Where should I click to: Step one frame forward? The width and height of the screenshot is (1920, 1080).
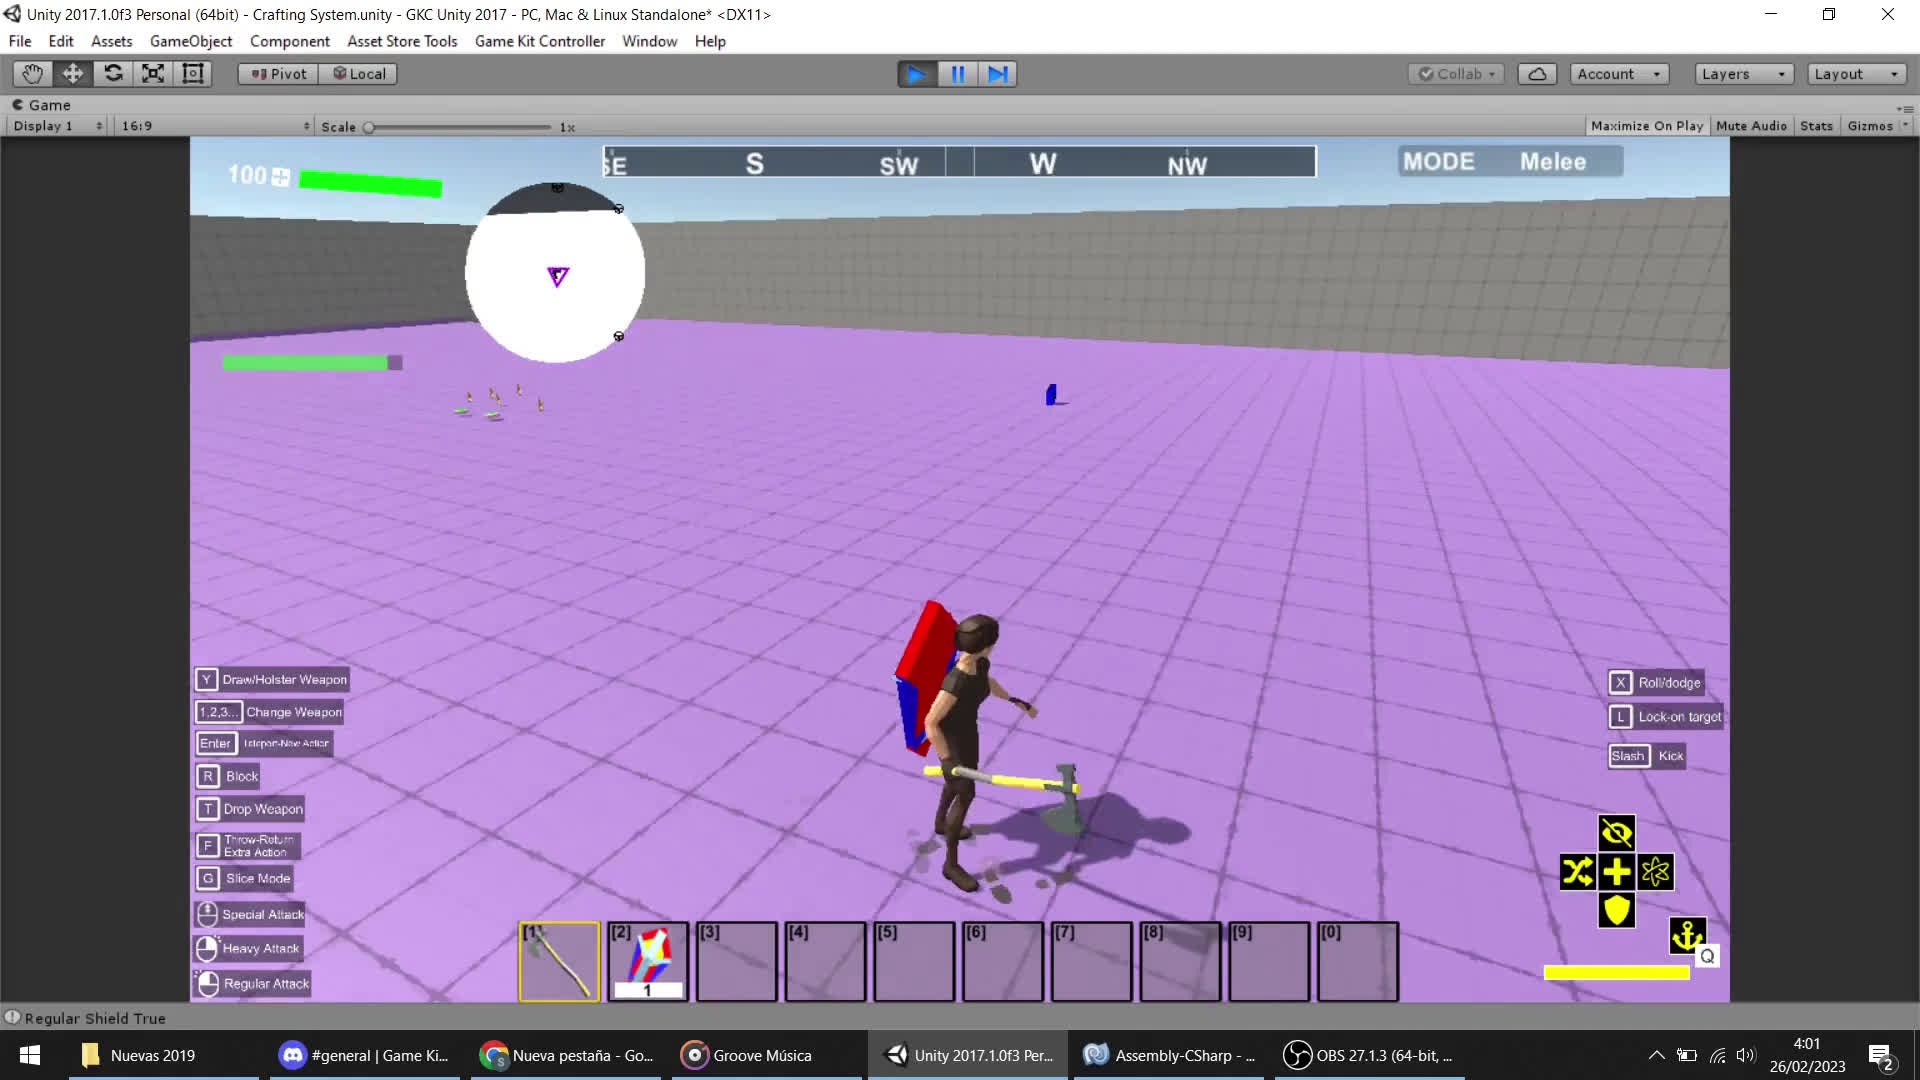pos(997,73)
